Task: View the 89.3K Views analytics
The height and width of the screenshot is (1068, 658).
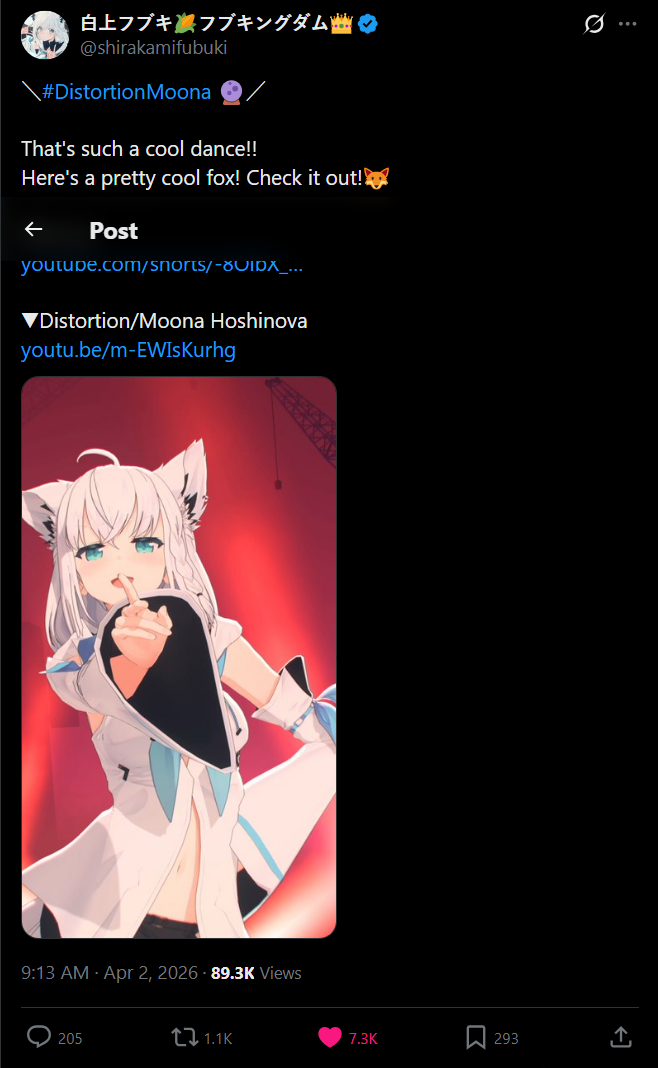Action: 256,973
